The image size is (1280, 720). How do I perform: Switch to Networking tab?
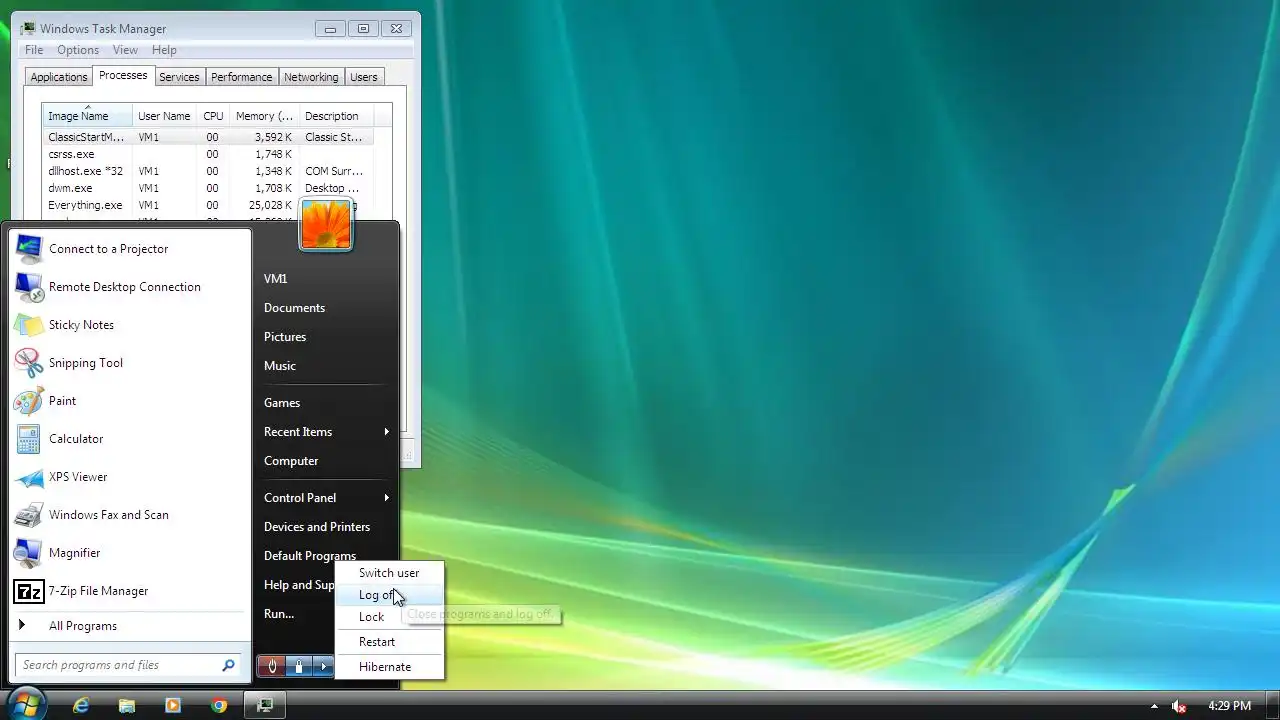tap(311, 77)
